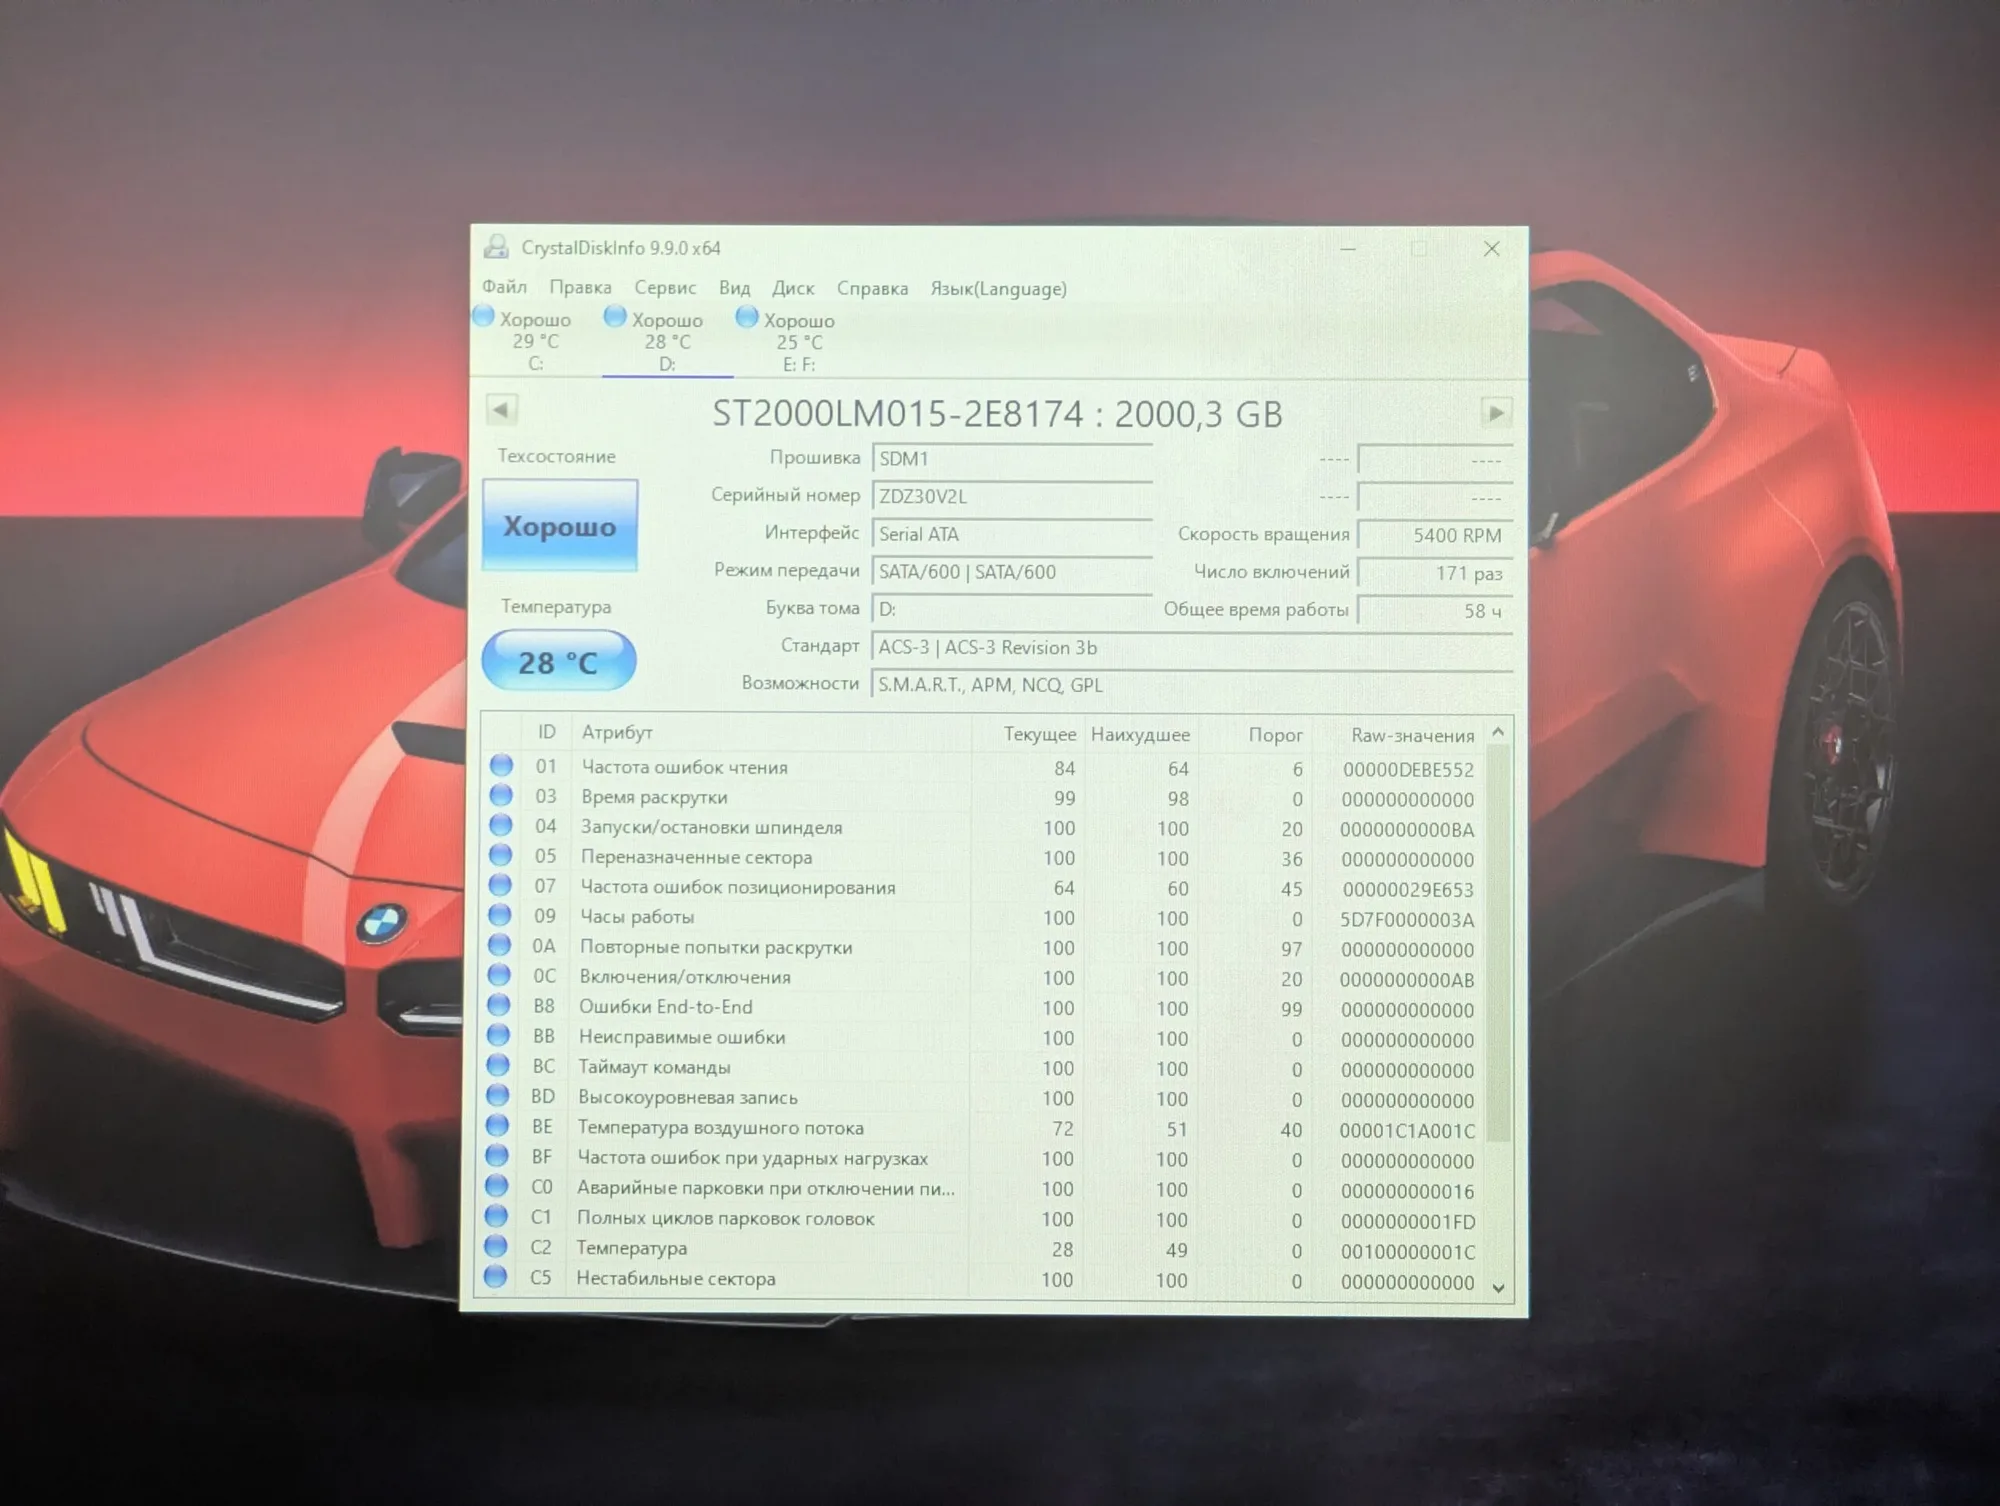2000x1506 pixels.
Task: Click status dot of Запуски/остановки шпинделя row
Action: pyautogui.click(x=501, y=826)
